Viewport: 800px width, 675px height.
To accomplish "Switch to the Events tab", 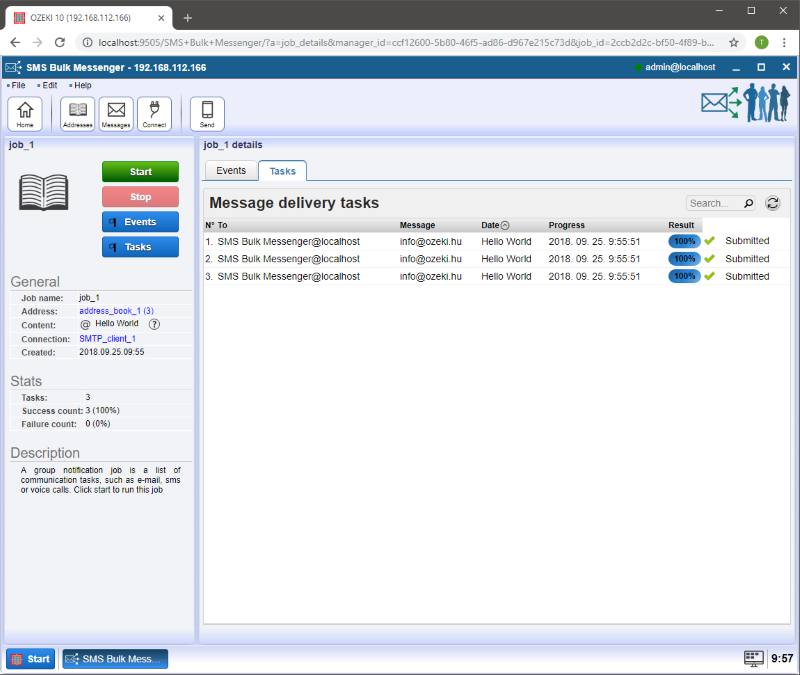I will tap(231, 171).
